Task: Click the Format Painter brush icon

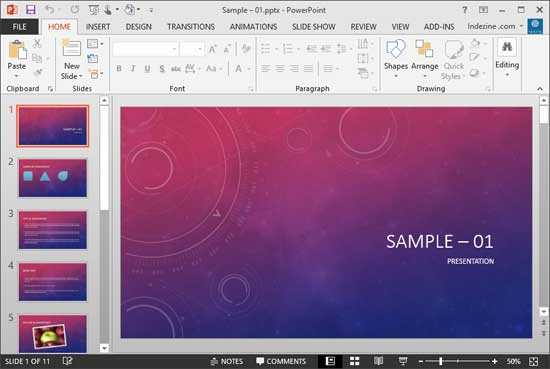Action: [x=38, y=73]
